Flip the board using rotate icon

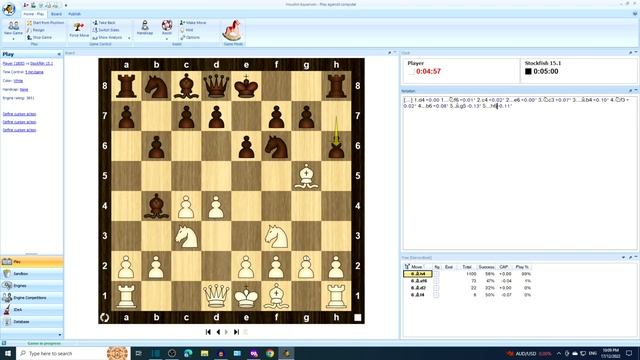104,317
